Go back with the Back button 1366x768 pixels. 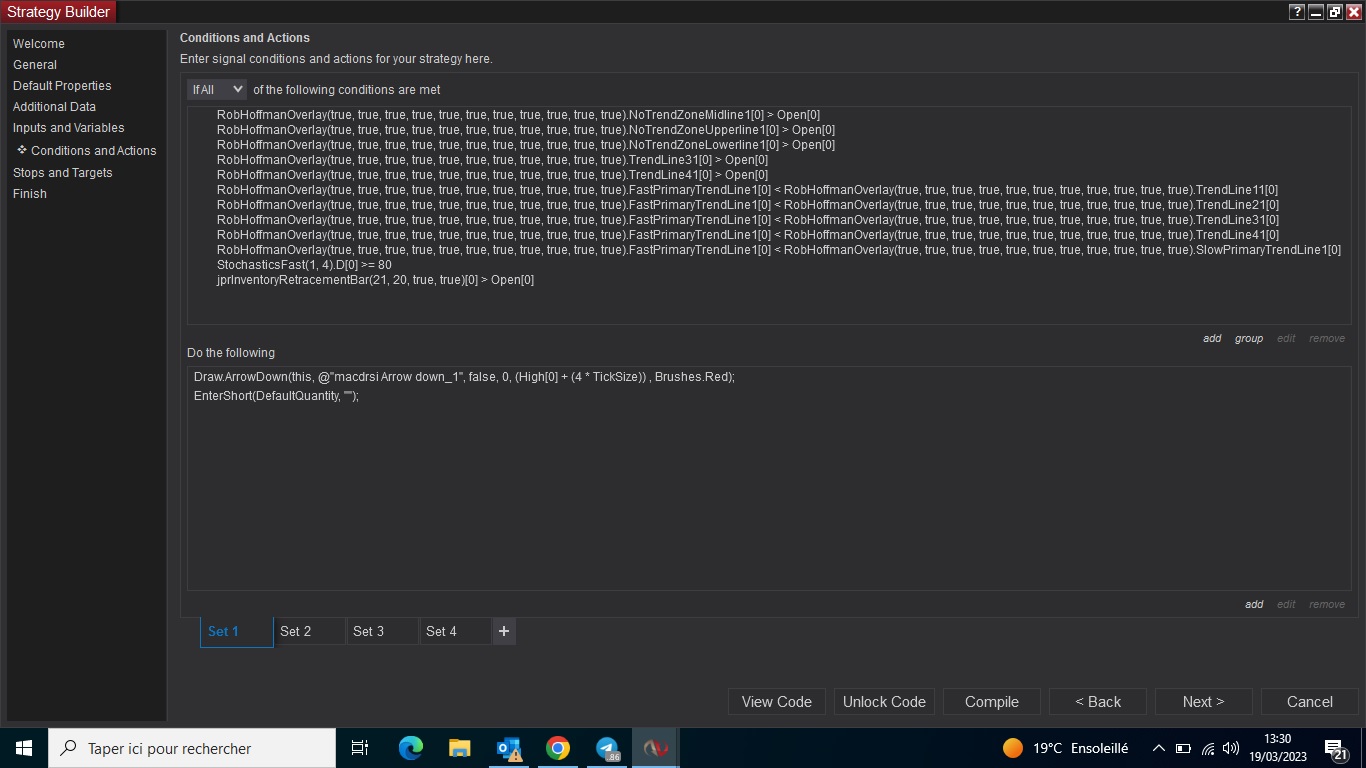(x=1098, y=702)
